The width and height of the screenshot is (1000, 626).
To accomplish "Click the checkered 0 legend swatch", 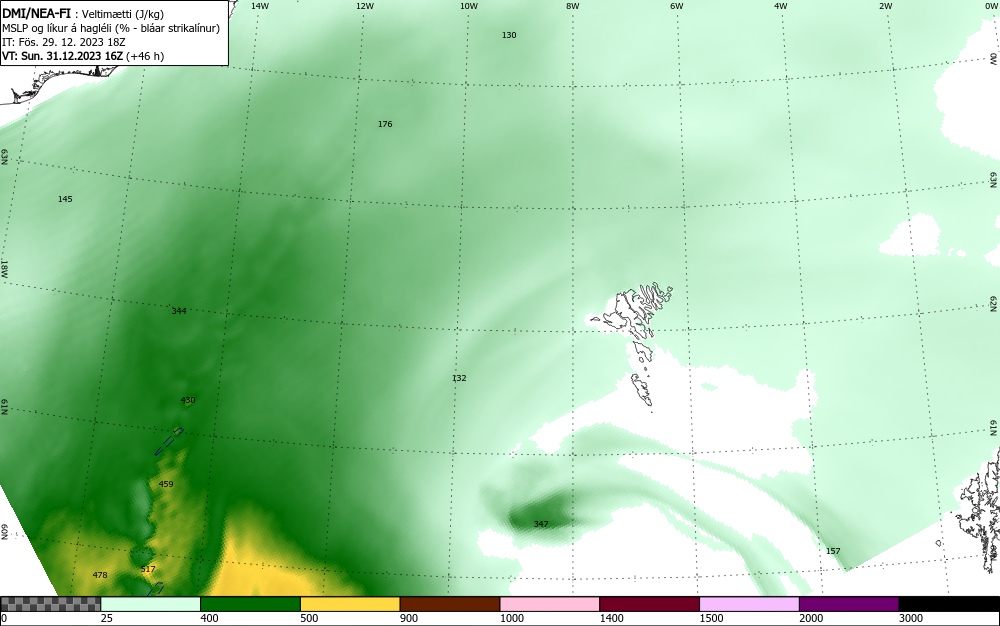I will 50,604.
